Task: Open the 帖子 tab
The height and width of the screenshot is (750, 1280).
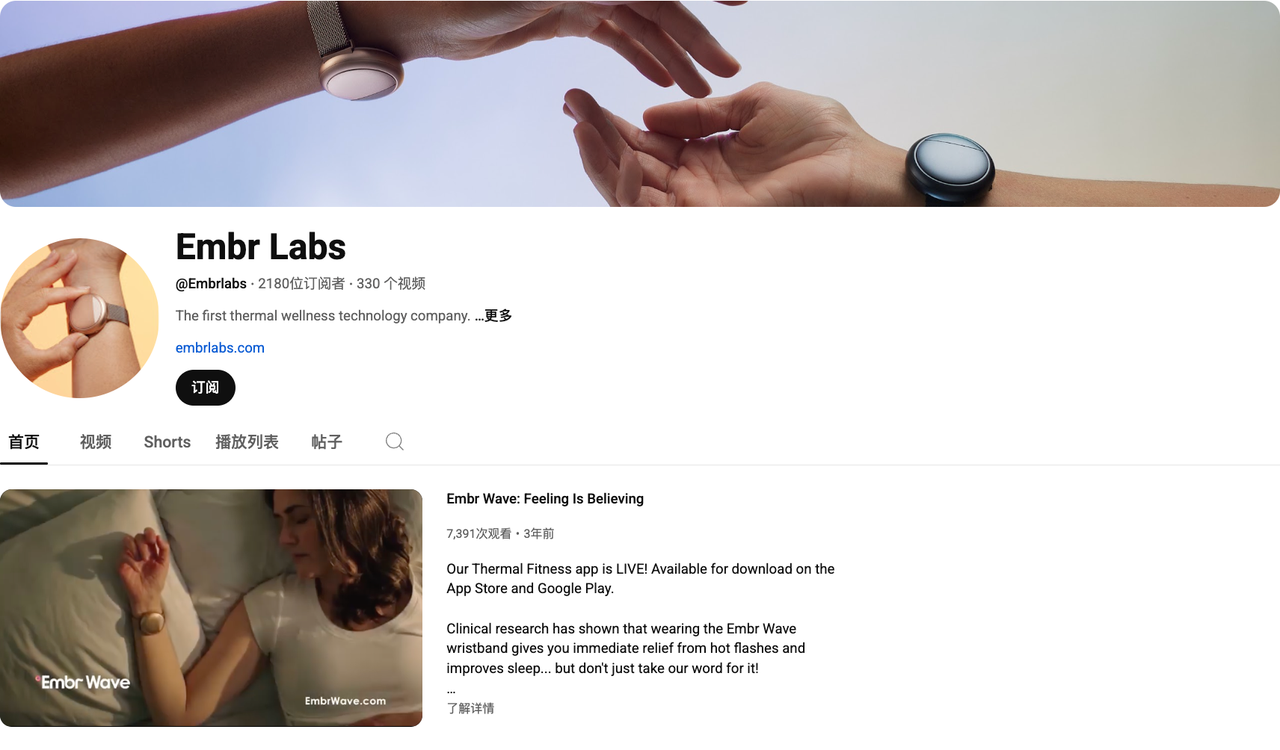Action: (327, 442)
